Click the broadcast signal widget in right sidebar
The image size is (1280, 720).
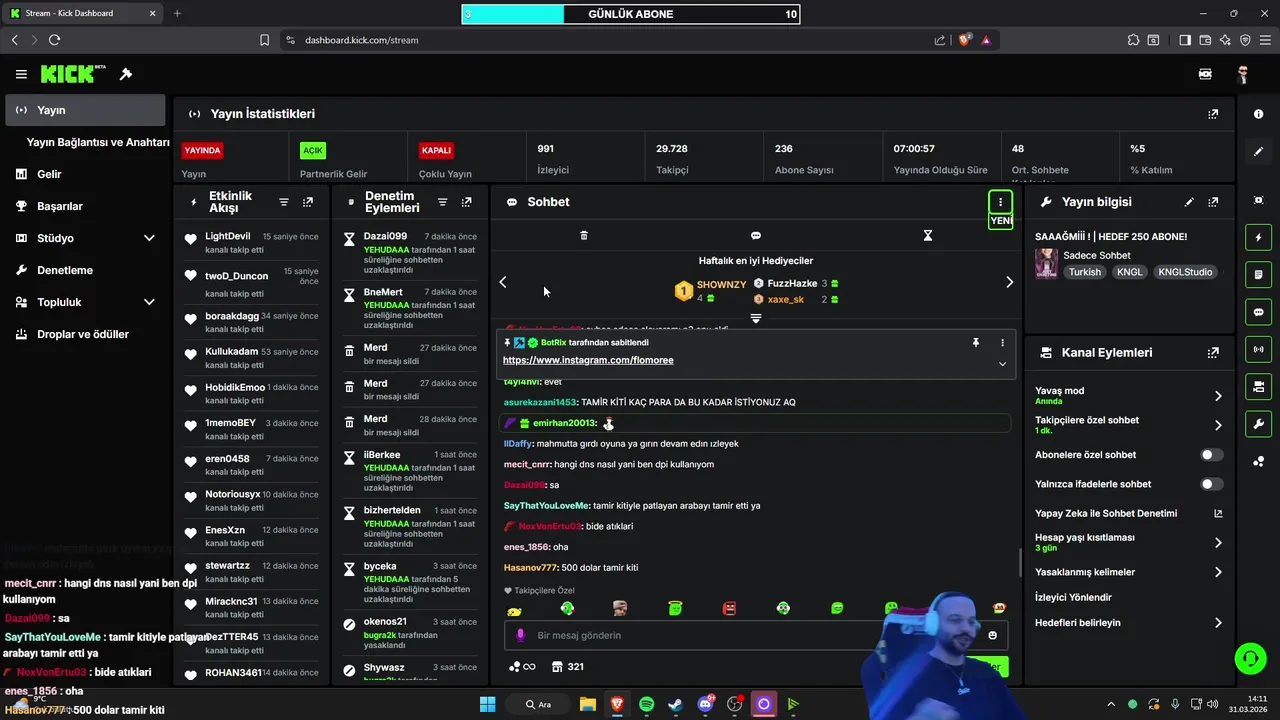(1258, 349)
